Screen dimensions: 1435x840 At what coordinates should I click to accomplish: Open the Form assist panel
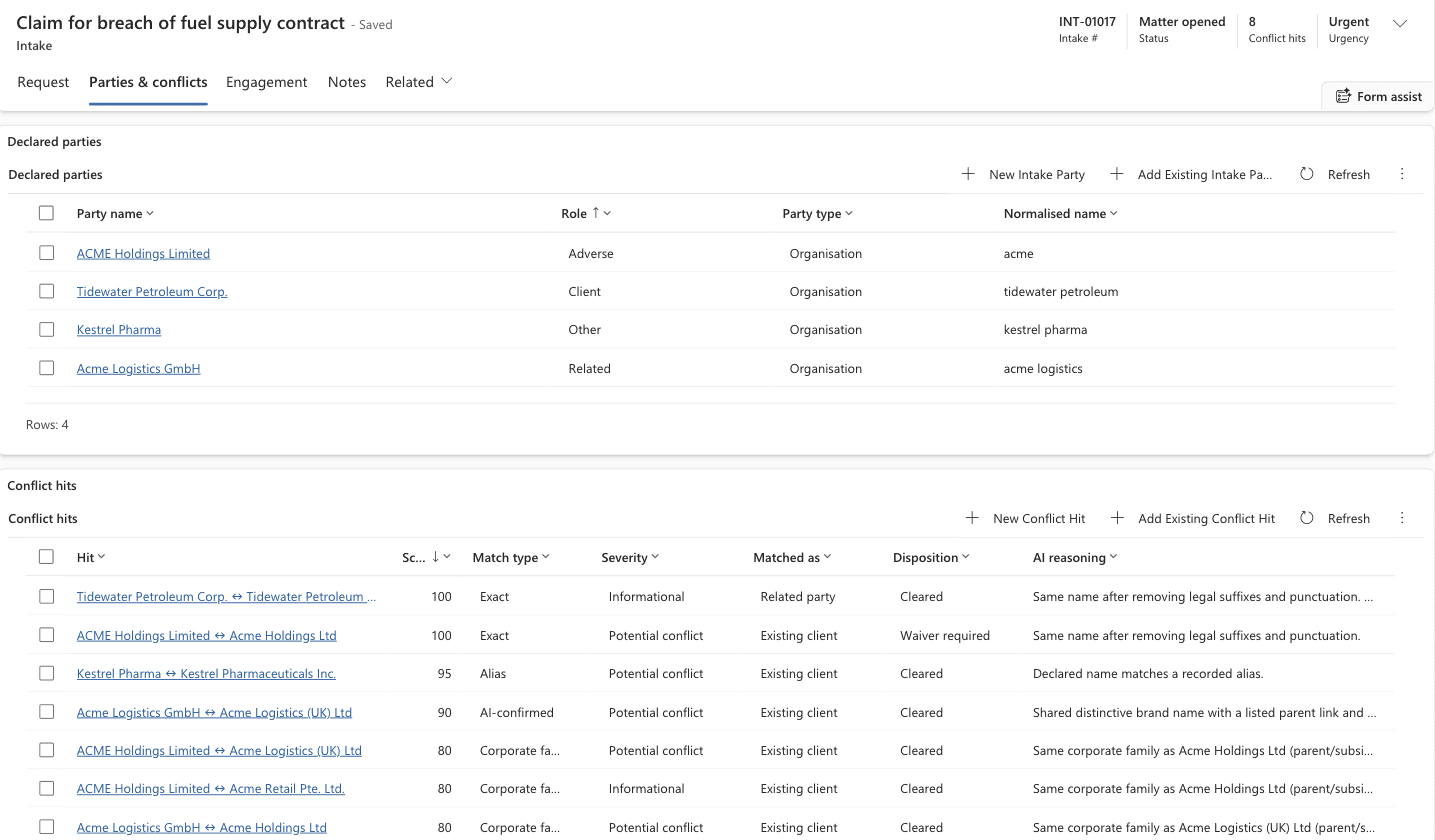pyautogui.click(x=1378, y=97)
